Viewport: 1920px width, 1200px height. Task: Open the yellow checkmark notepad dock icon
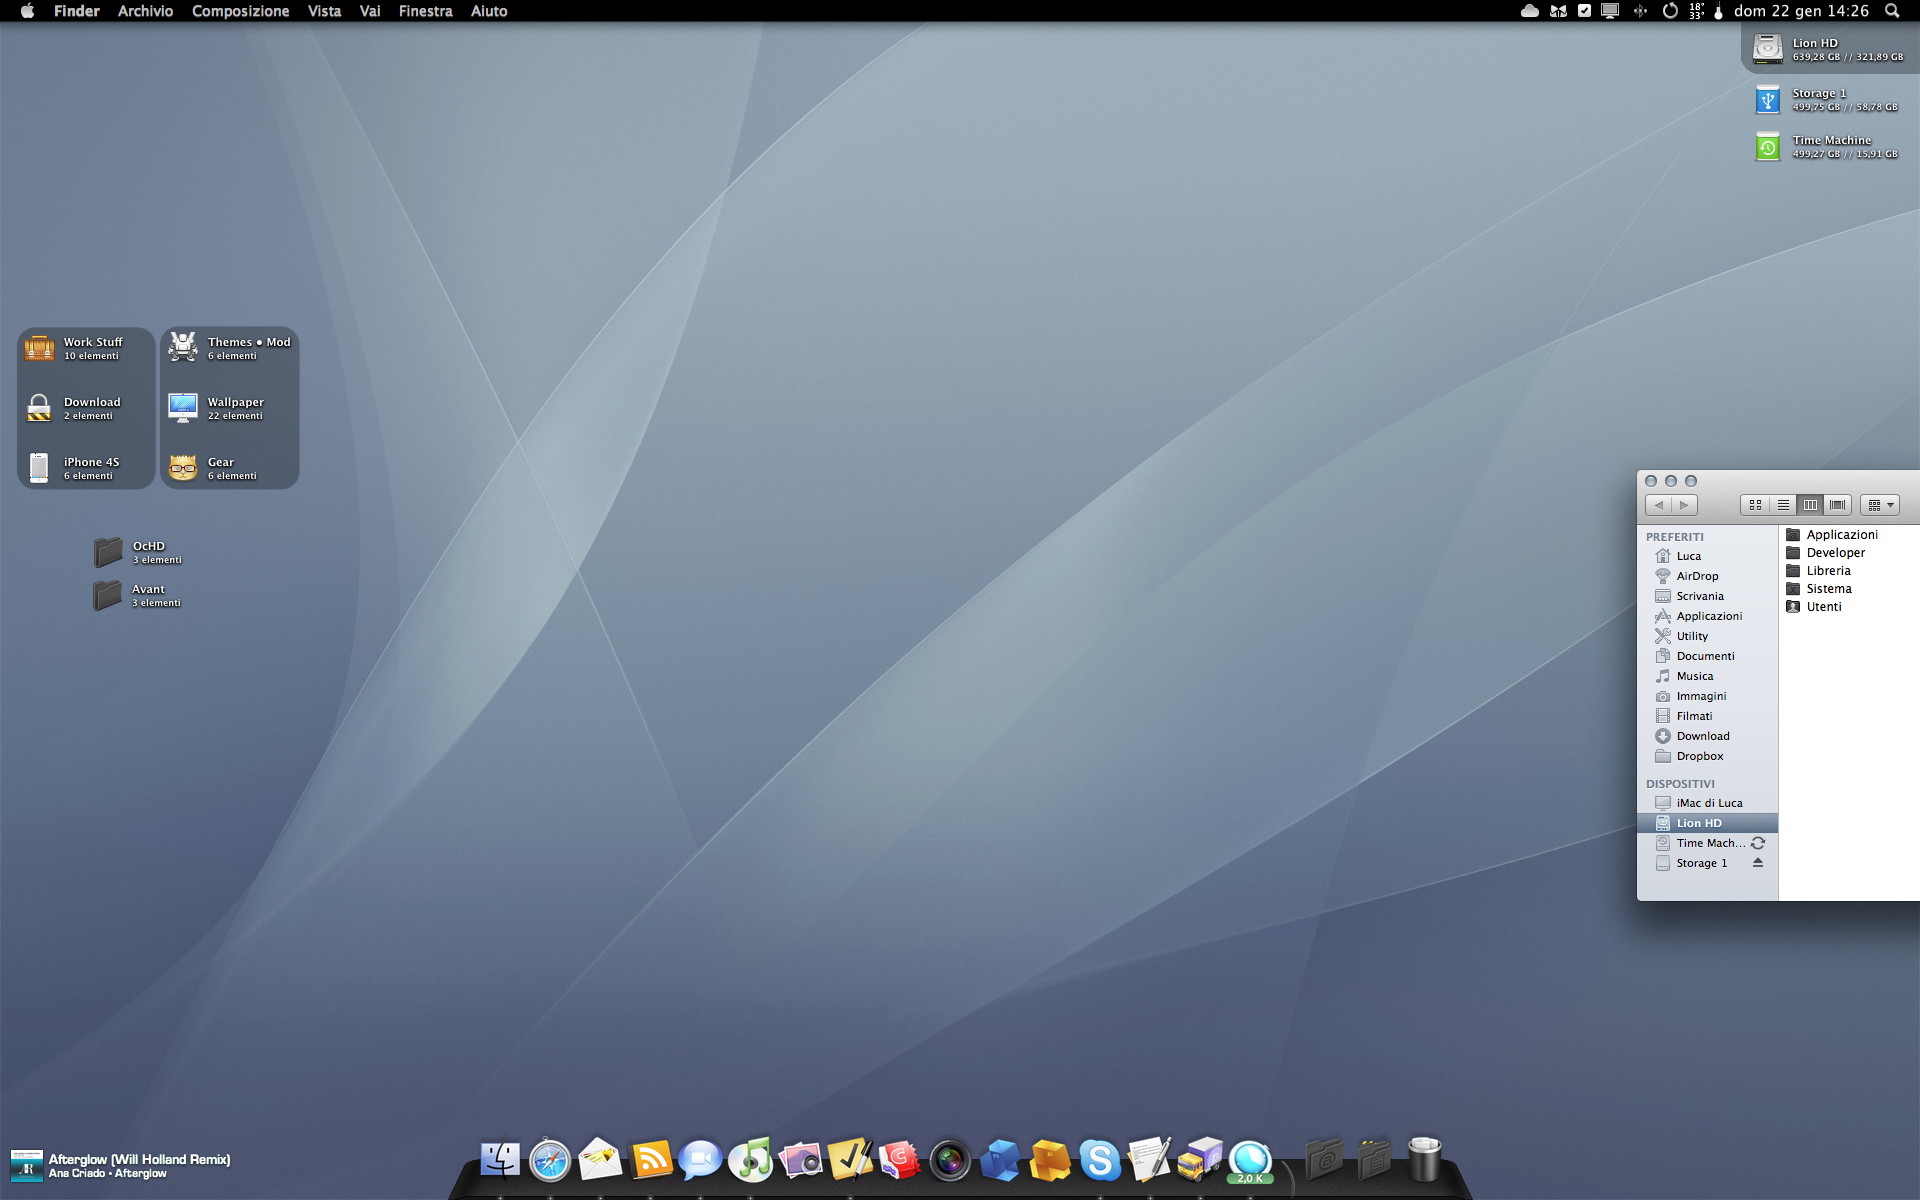pos(850,1160)
